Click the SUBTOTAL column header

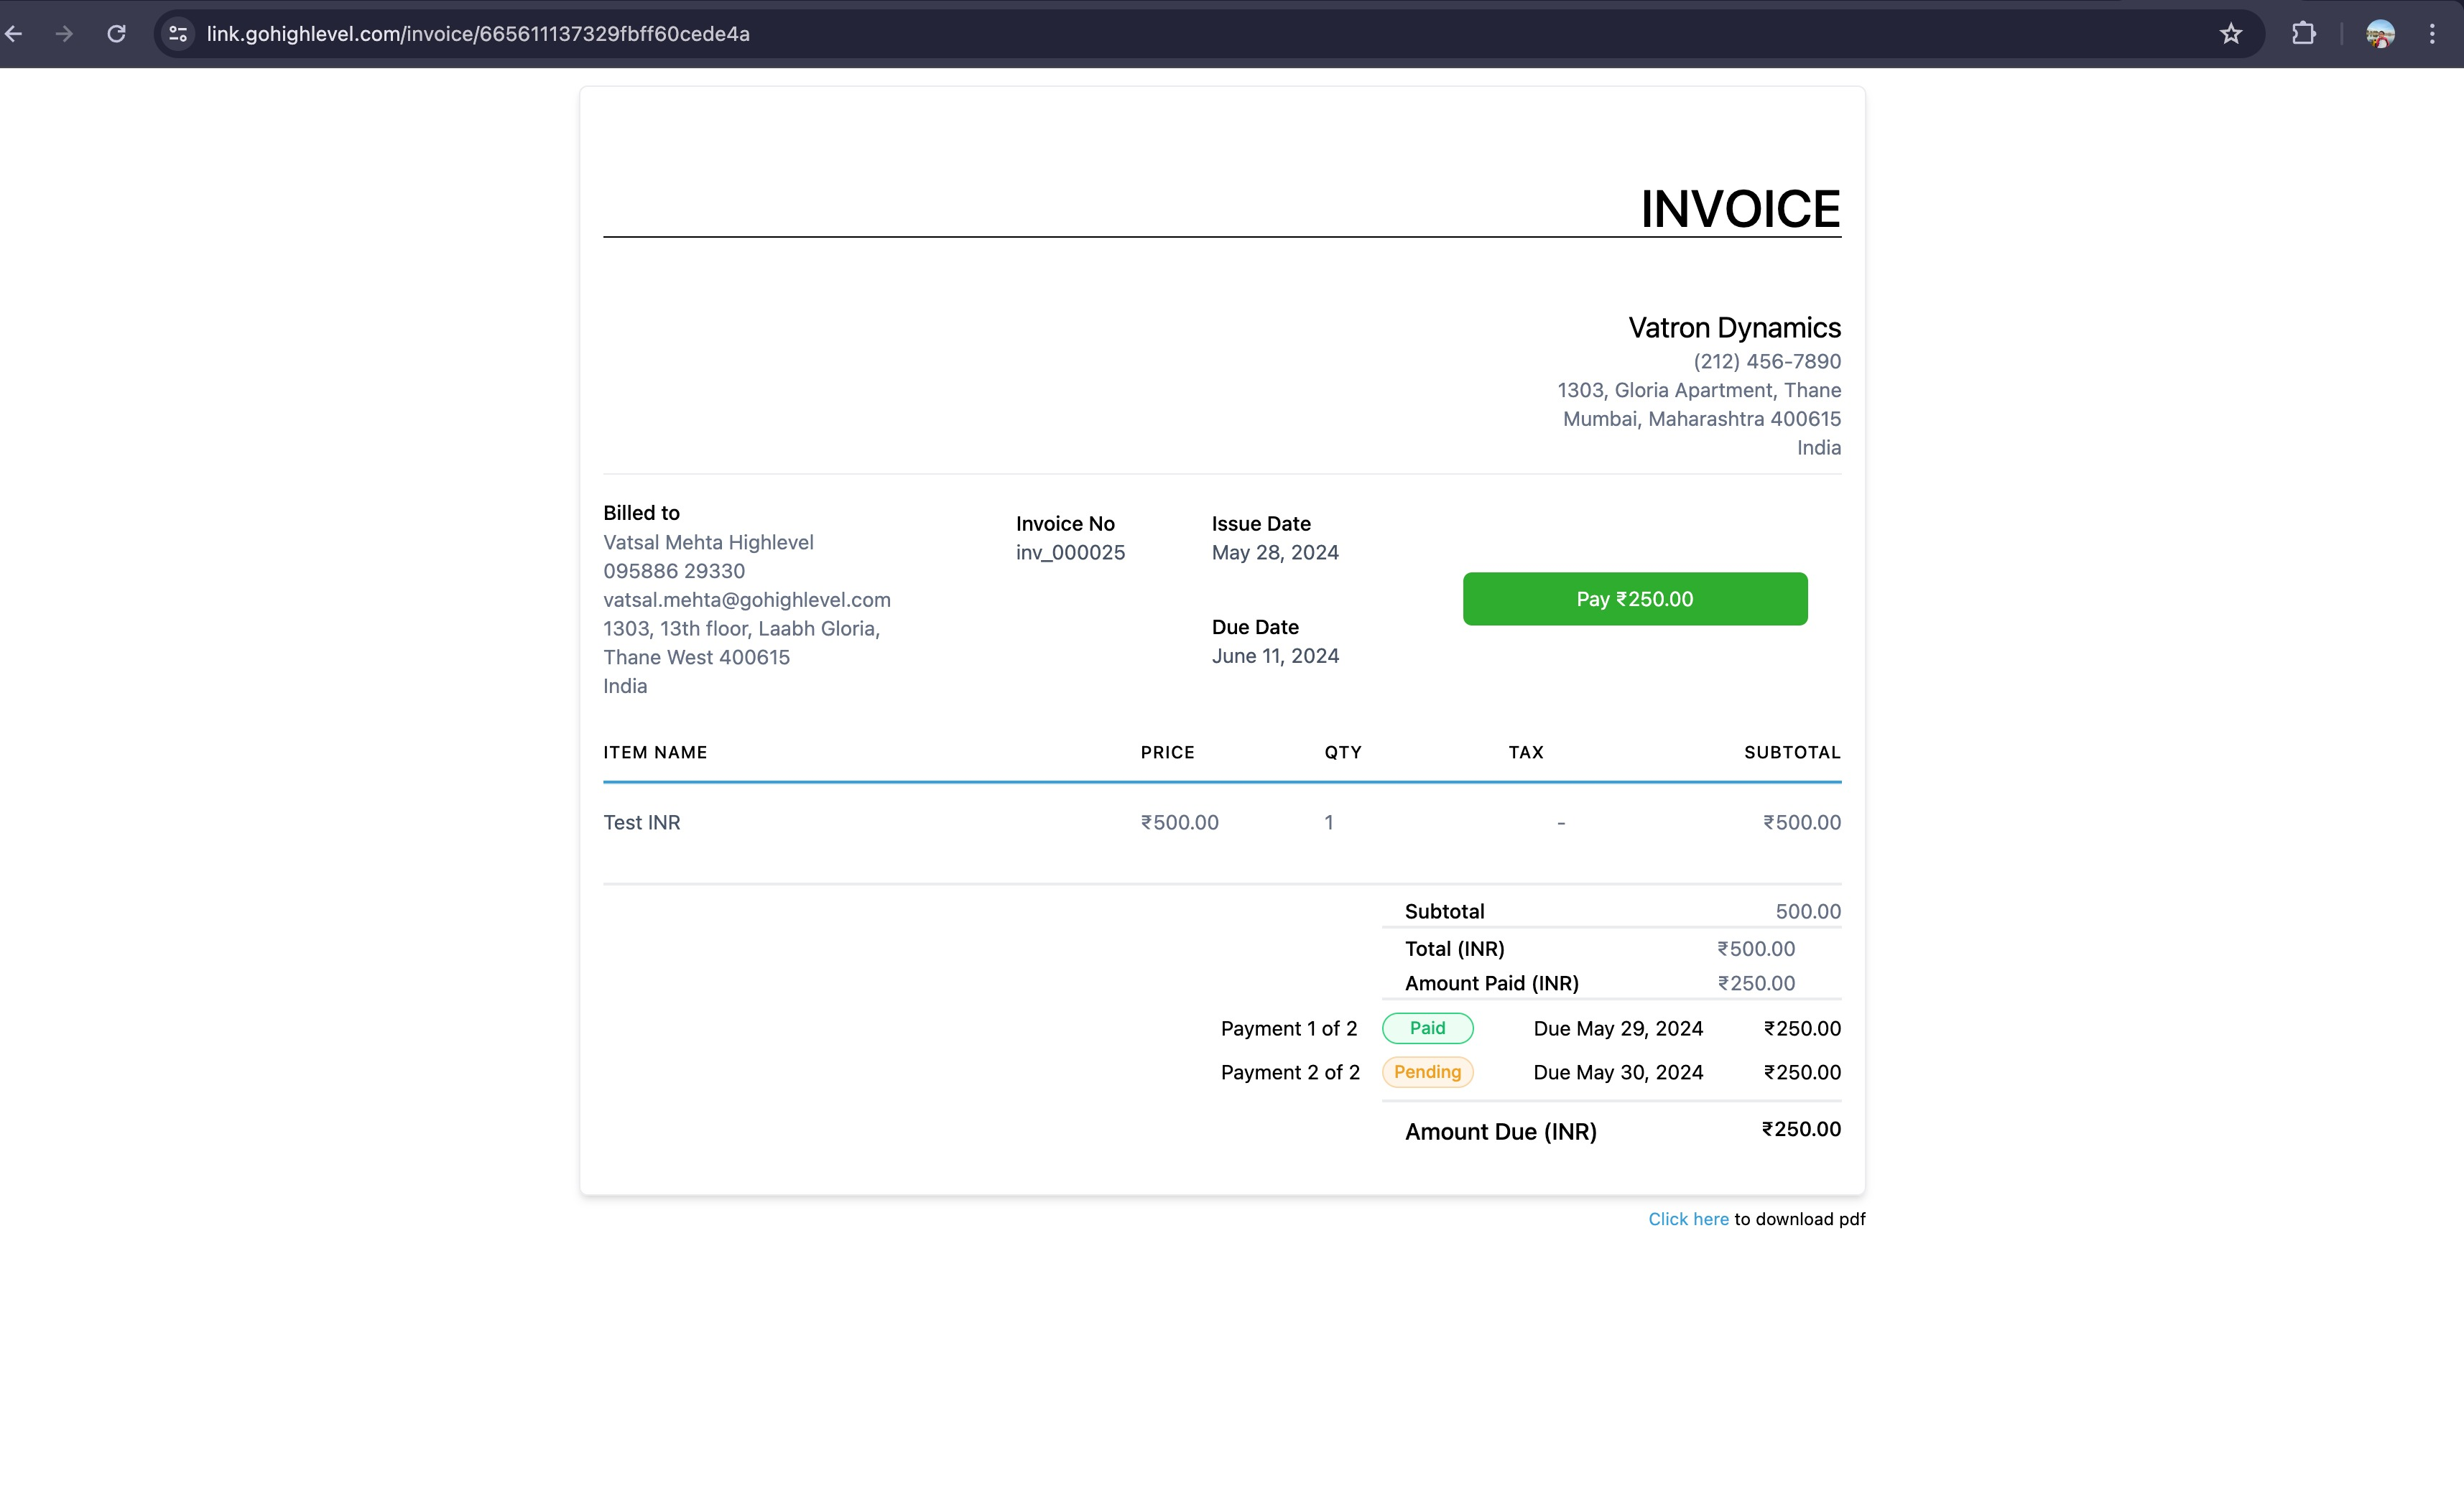(x=1791, y=753)
